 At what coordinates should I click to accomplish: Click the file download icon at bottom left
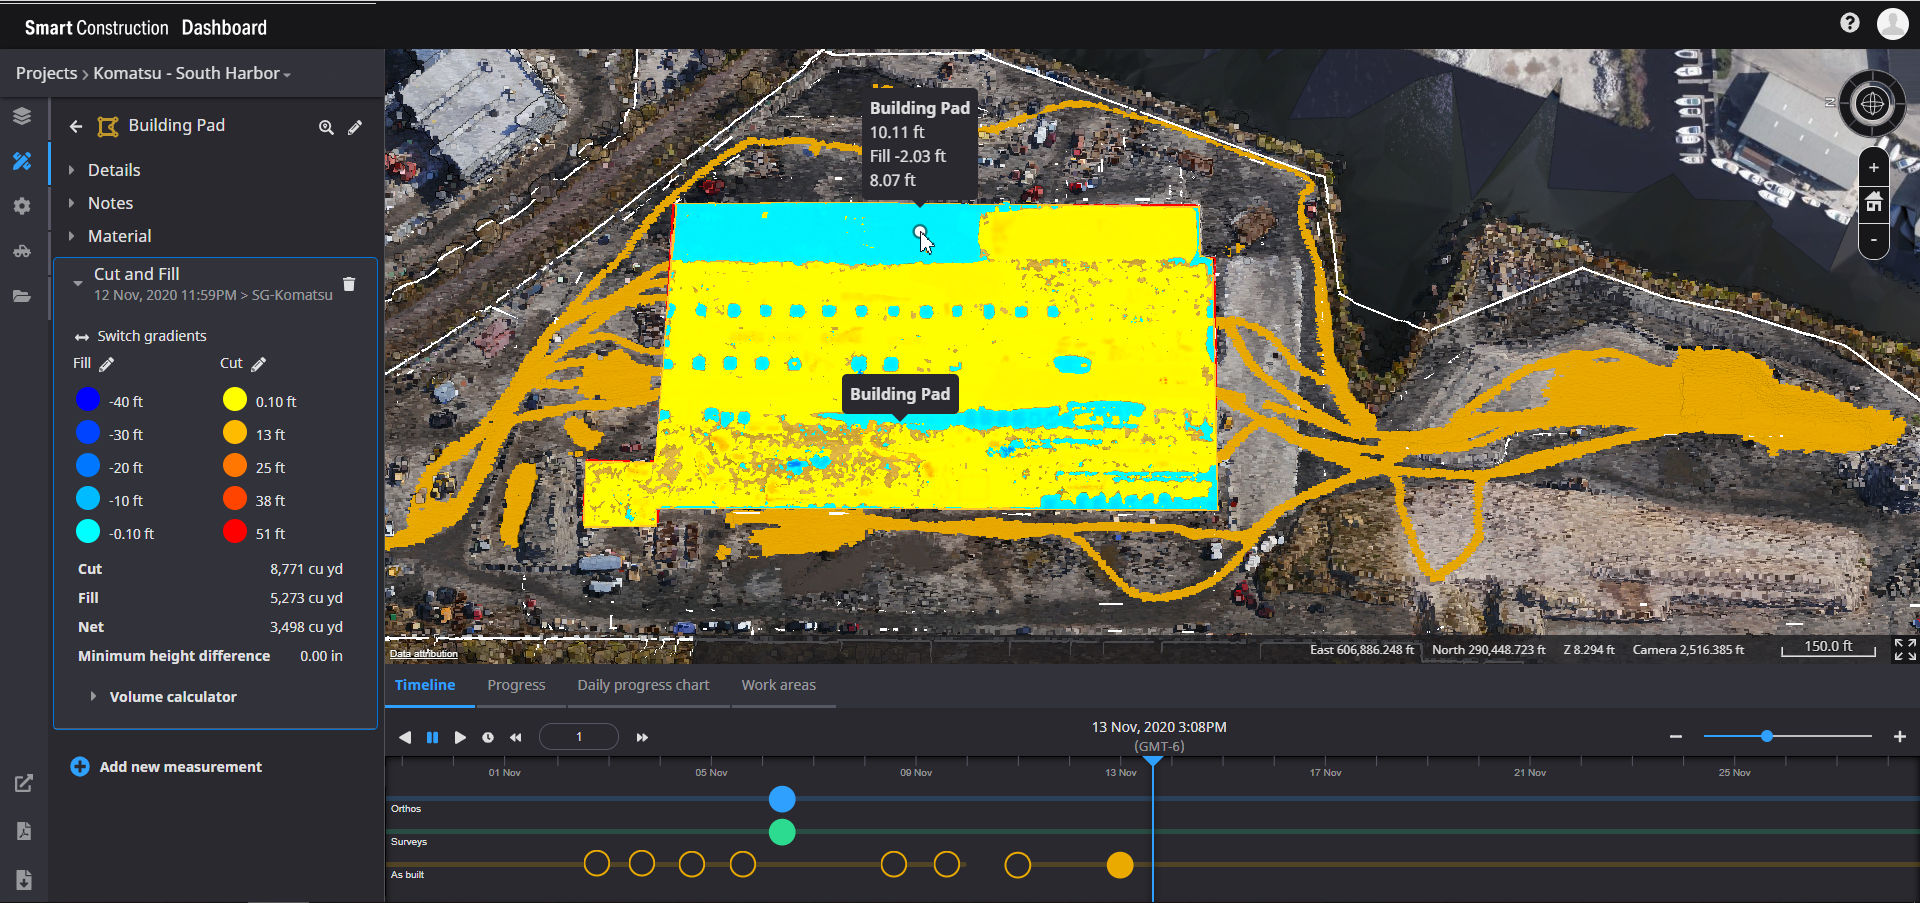[x=24, y=880]
